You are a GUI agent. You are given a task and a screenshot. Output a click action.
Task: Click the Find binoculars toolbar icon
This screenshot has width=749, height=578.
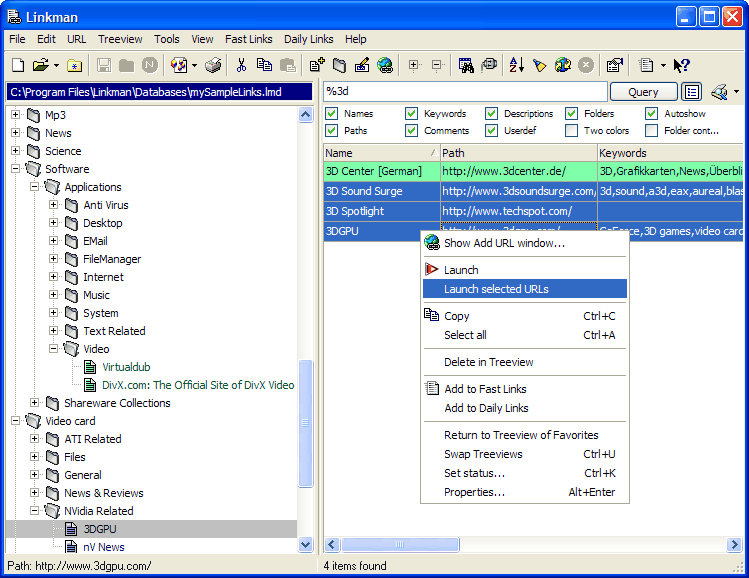[x=466, y=65]
